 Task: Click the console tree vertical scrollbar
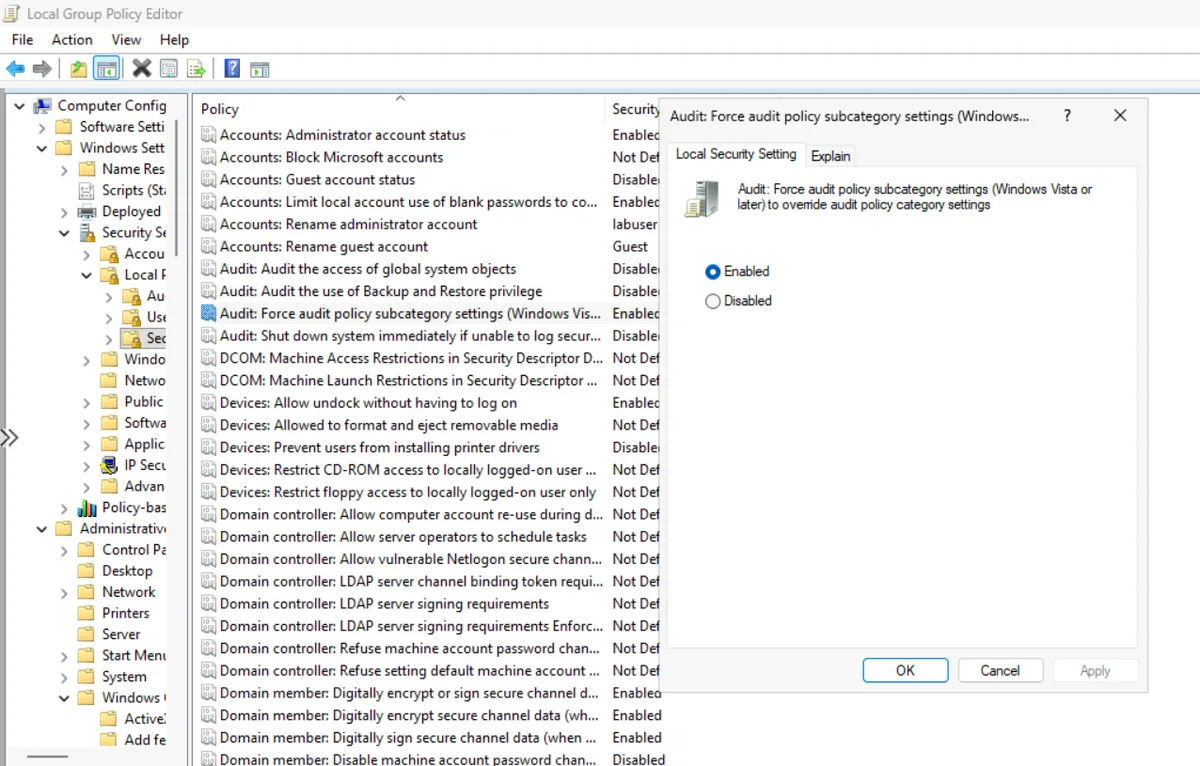point(177,188)
